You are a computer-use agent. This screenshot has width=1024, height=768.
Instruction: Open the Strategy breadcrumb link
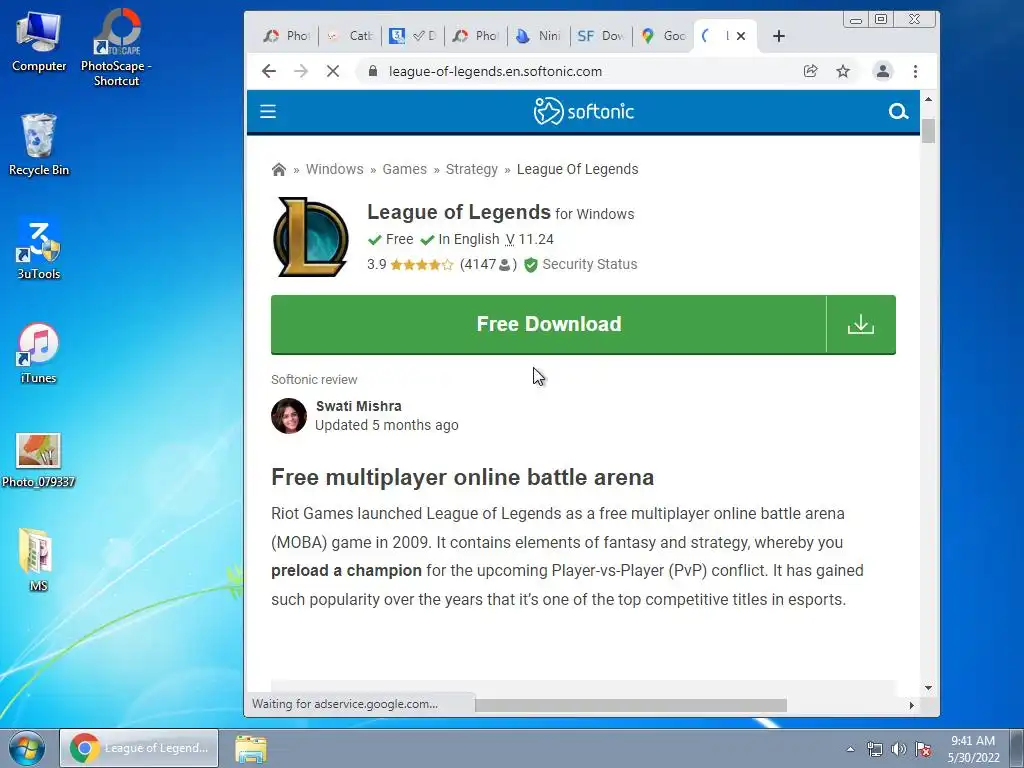pyautogui.click(x=472, y=170)
